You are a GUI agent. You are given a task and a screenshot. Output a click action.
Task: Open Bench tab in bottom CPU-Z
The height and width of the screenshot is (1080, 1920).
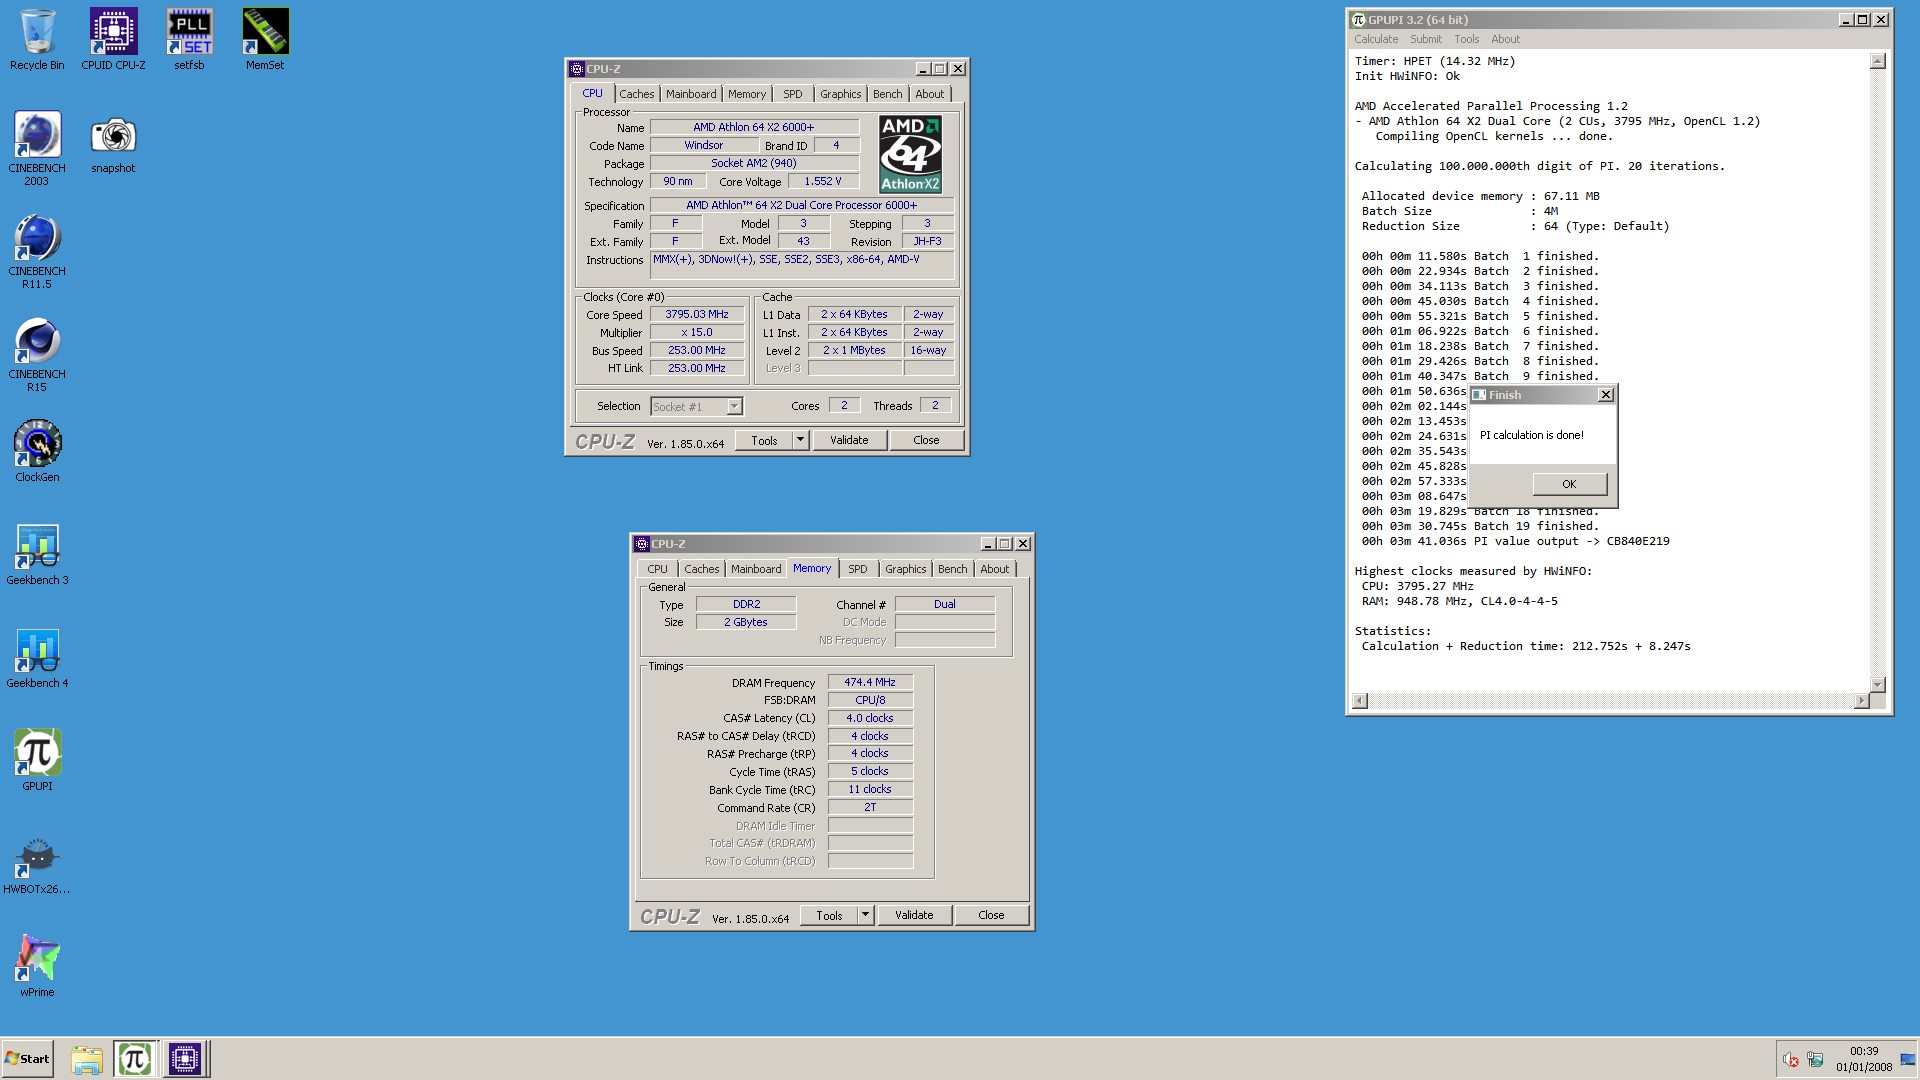(952, 569)
